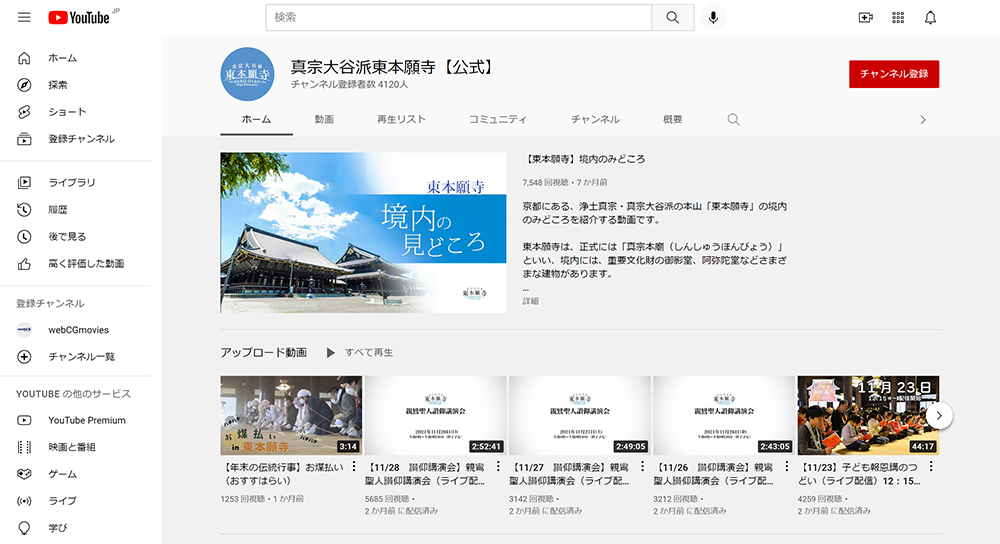Start voice search with microphone
This screenshot has height=544, width=1000.
[x=713, y=18]
